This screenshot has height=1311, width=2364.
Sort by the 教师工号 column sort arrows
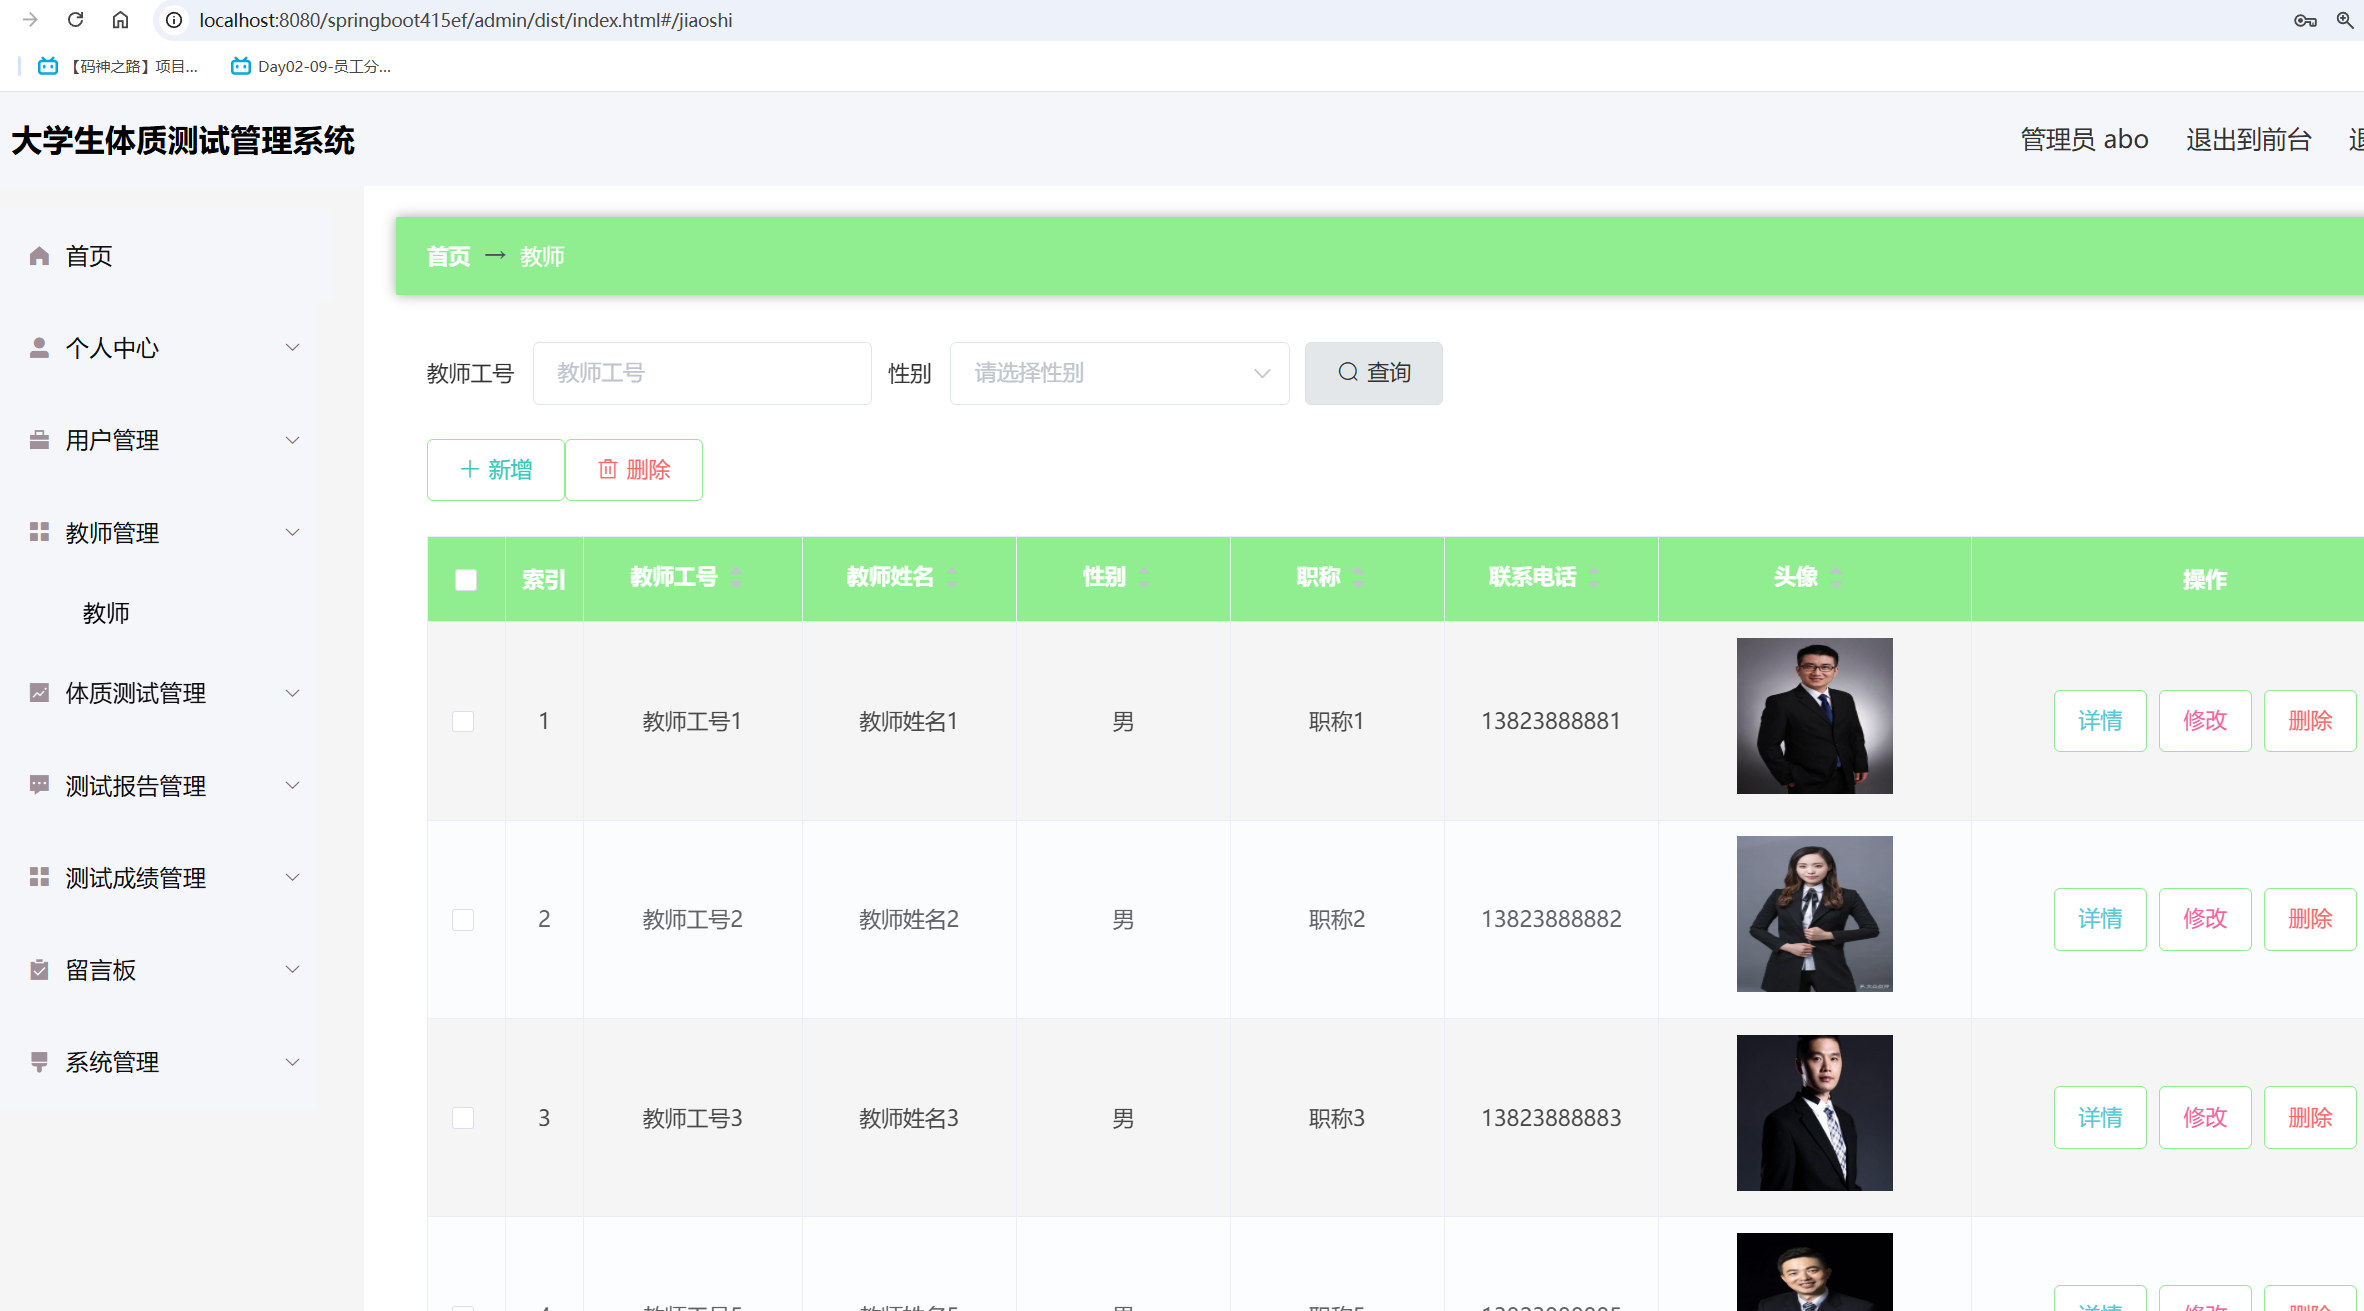click(736, 577)
